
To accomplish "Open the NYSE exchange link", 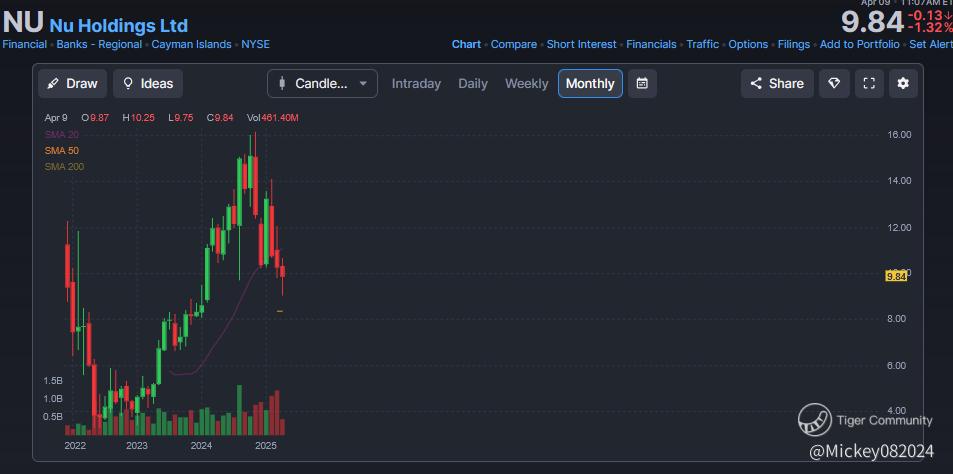I will (x=255, y=44).
